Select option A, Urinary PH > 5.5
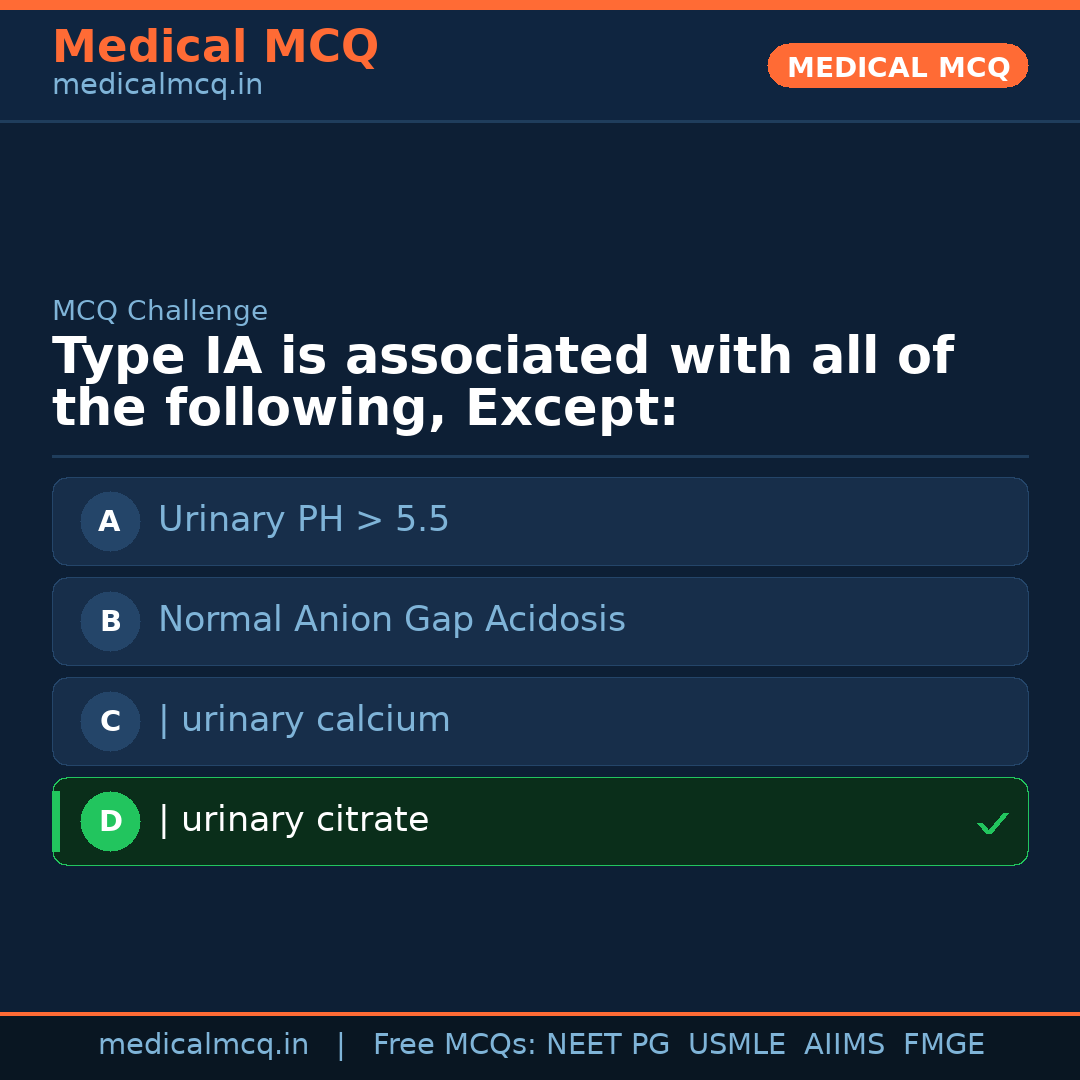1080x1080 pixels. tap(540, 521)
